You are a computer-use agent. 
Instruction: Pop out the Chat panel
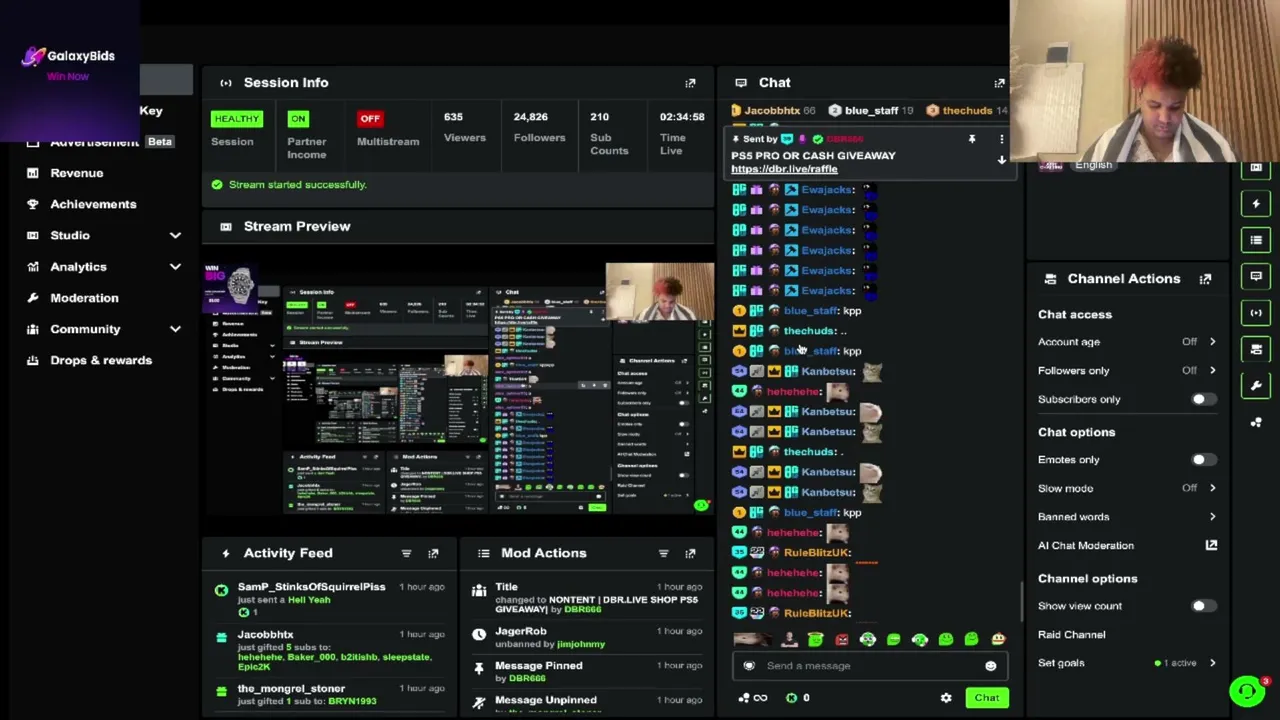point(999,83)
